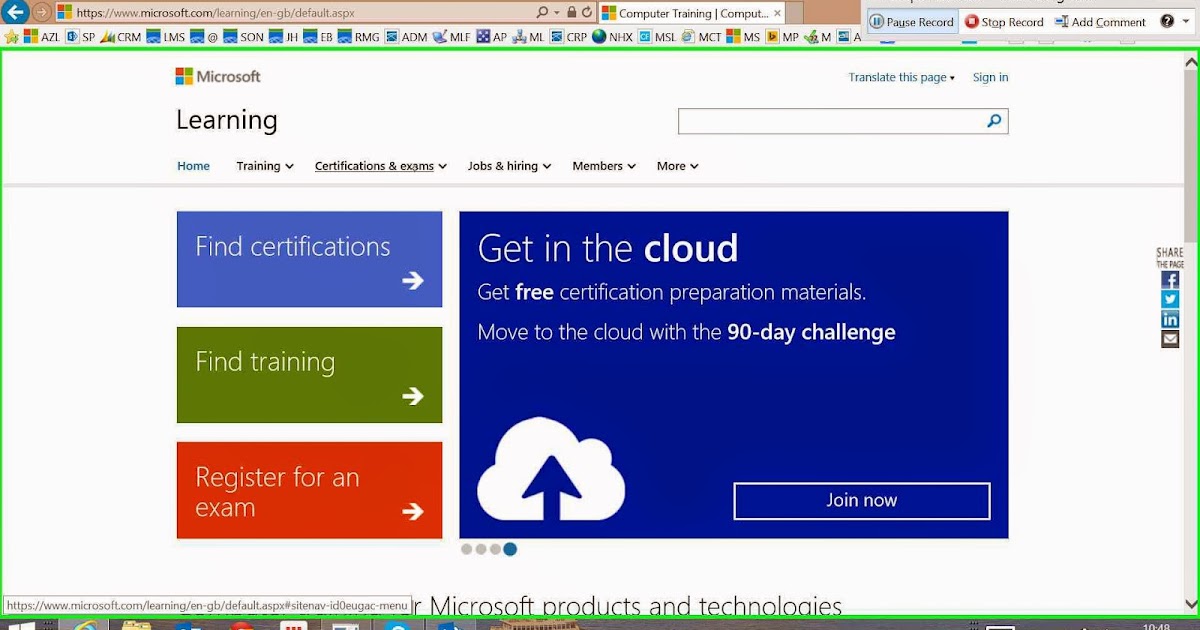Image resolution: width=1200 pixels, height=630 pixels.
Task: Open the Translate this page dropdown
Action: [x=898, y=77]
